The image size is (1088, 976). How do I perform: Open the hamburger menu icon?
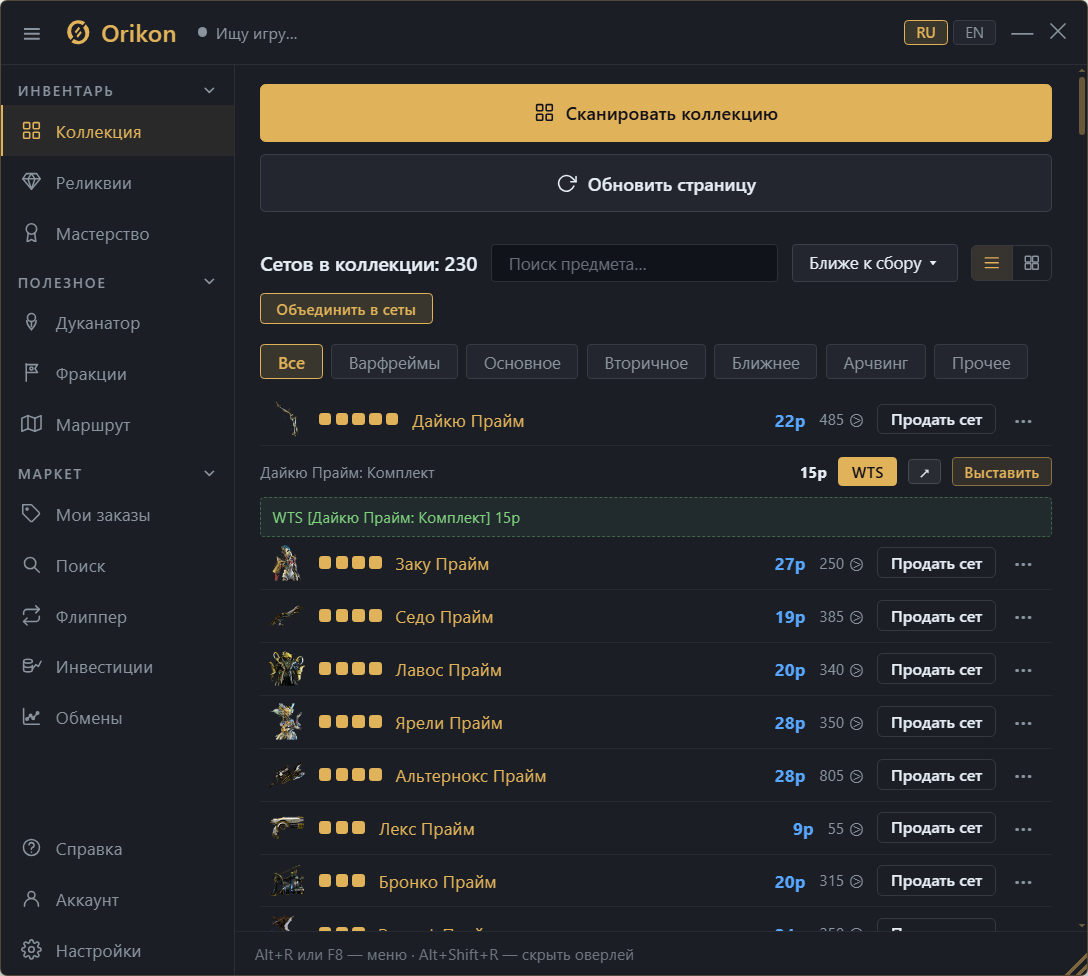click(31, 33)
